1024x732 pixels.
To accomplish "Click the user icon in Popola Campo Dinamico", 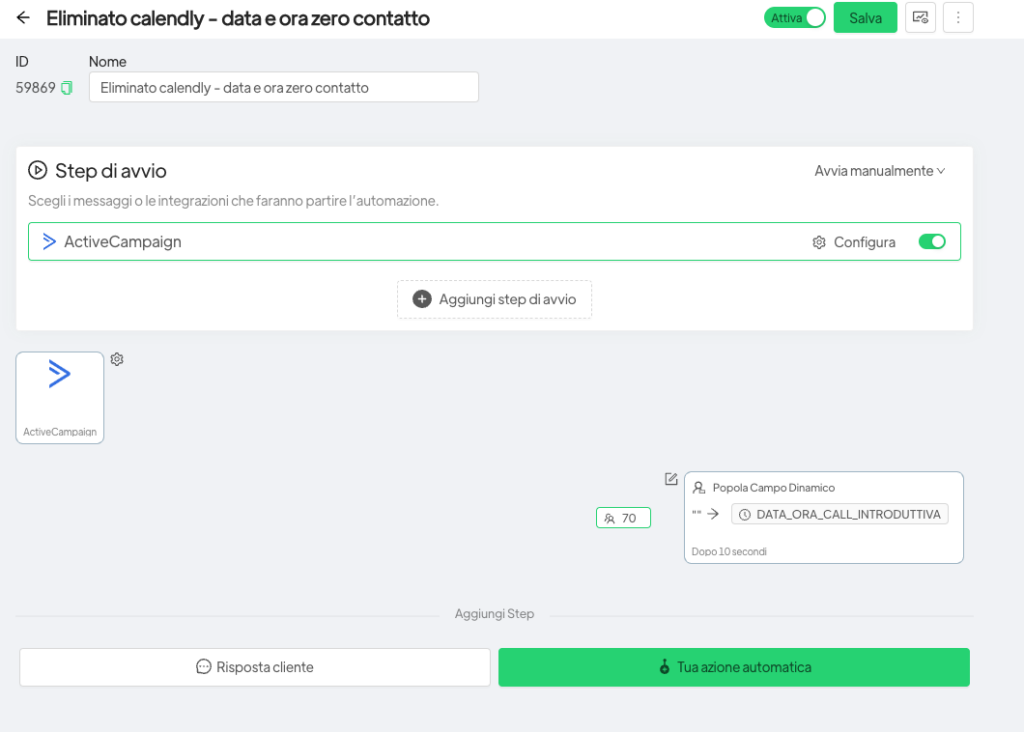I will (x=699, y=488).
